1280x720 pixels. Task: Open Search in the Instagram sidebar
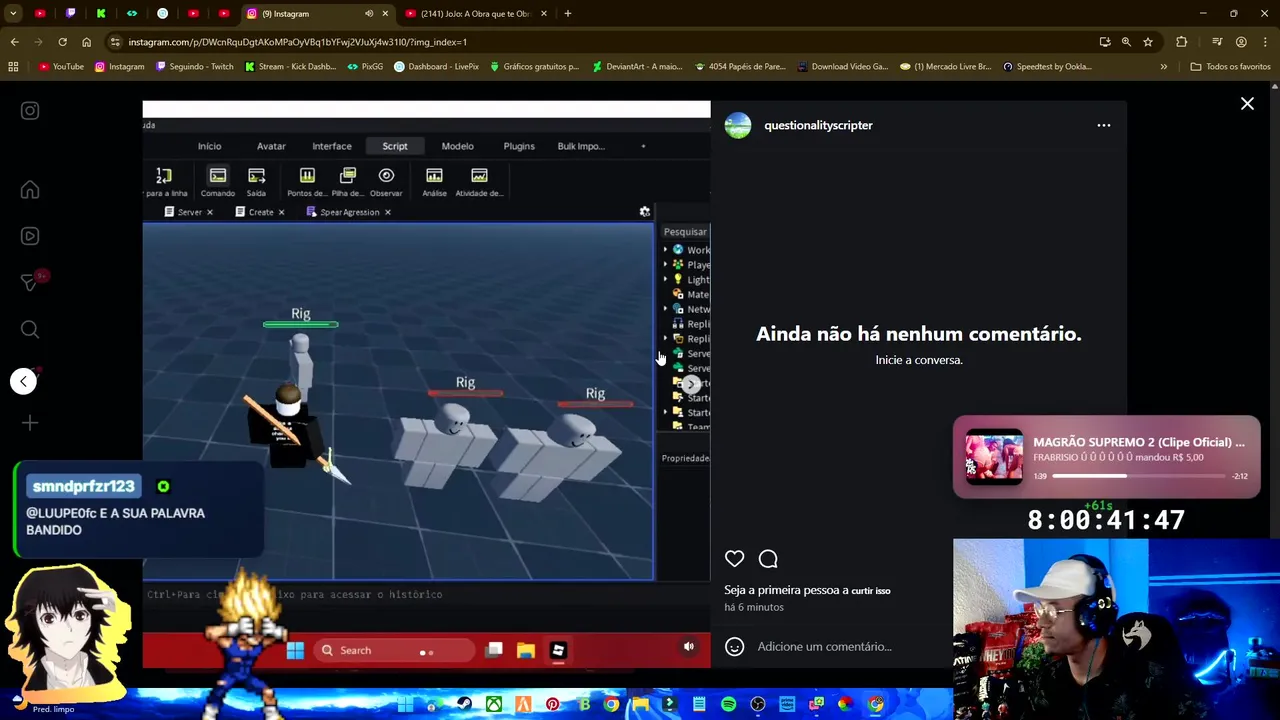point(30,329)
